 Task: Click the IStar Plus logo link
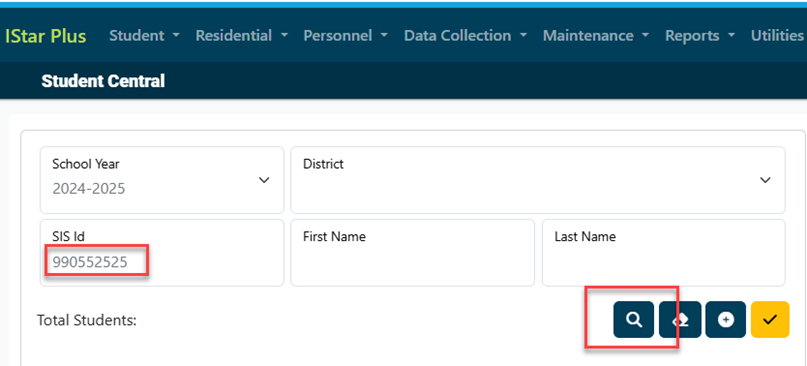(46, 36)
